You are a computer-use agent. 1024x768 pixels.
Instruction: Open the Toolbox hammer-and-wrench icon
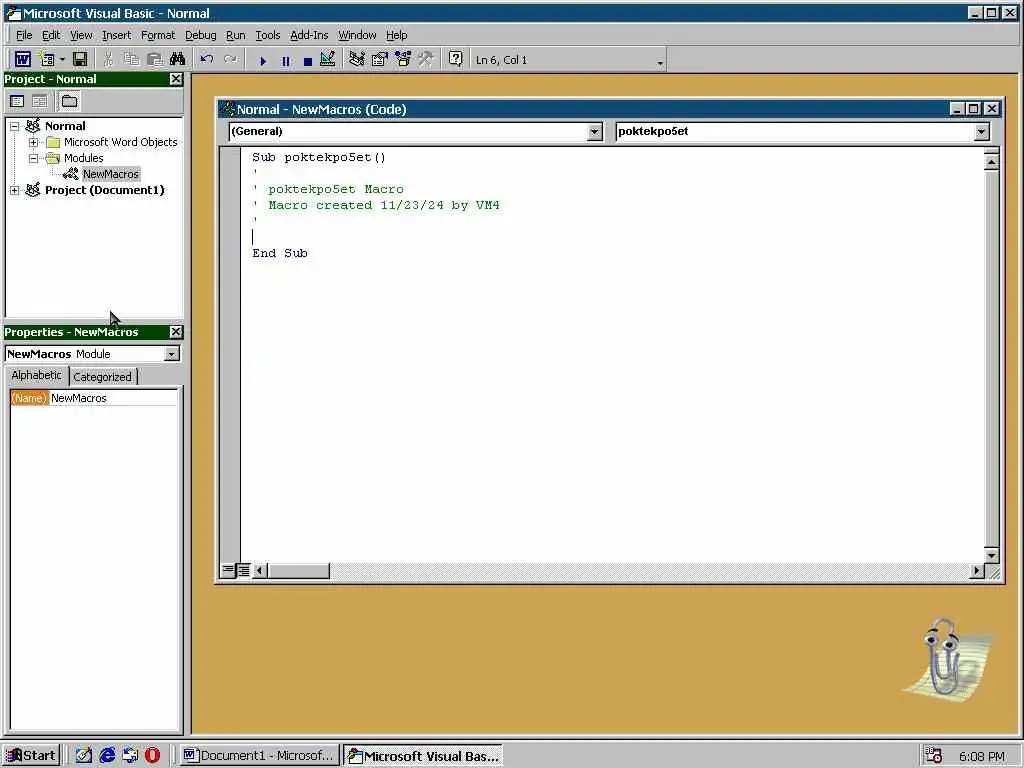[425, 59]
